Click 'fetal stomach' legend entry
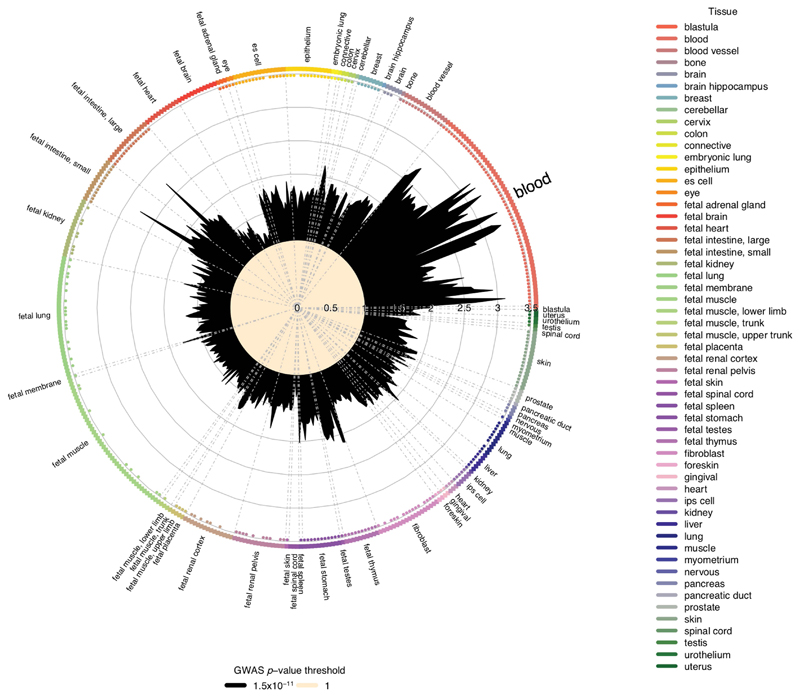The height and width of the screenshot is (697, 800). pos(713,418)
